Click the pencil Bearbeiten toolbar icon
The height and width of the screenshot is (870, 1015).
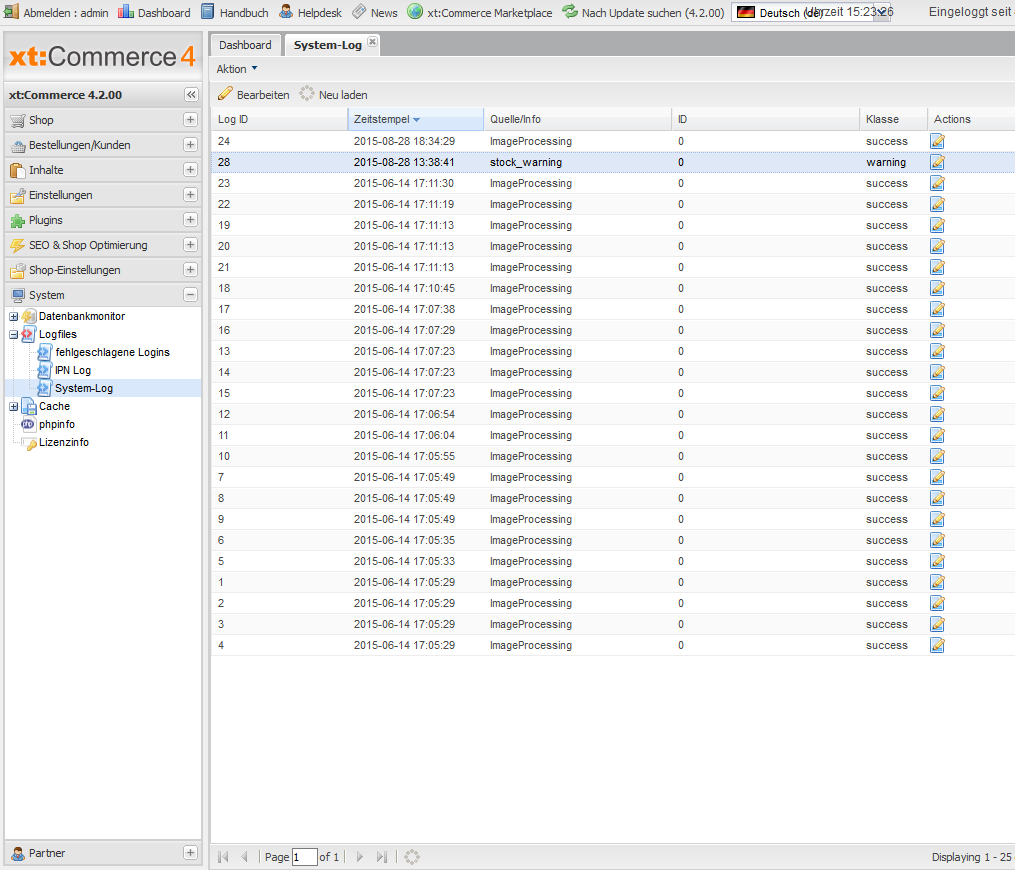click(x=226, y=94)
